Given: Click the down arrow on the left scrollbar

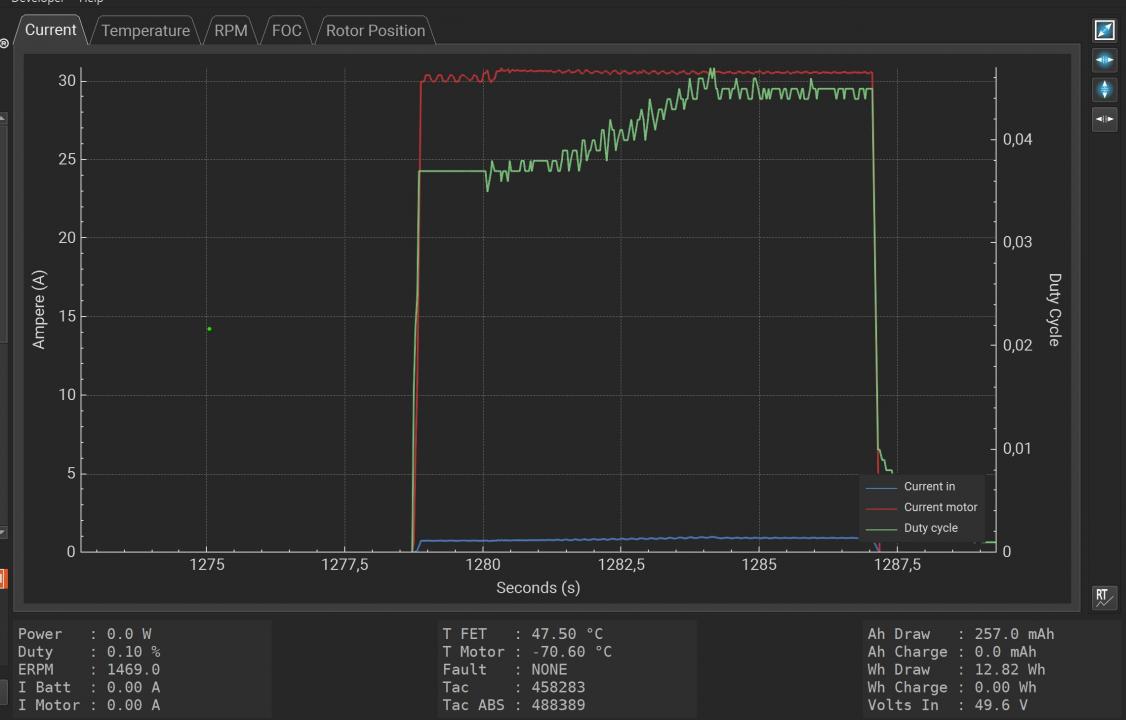Looking at the screenshot, I should [x=4, y=533].
